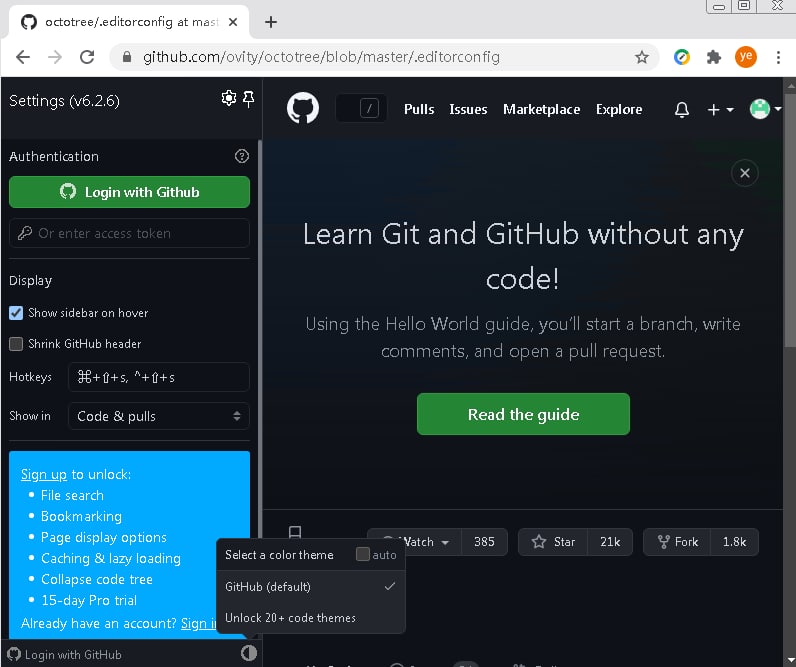796x667 pixels.
Task: Bookmark this page with star icon
Action: (642, 57)
